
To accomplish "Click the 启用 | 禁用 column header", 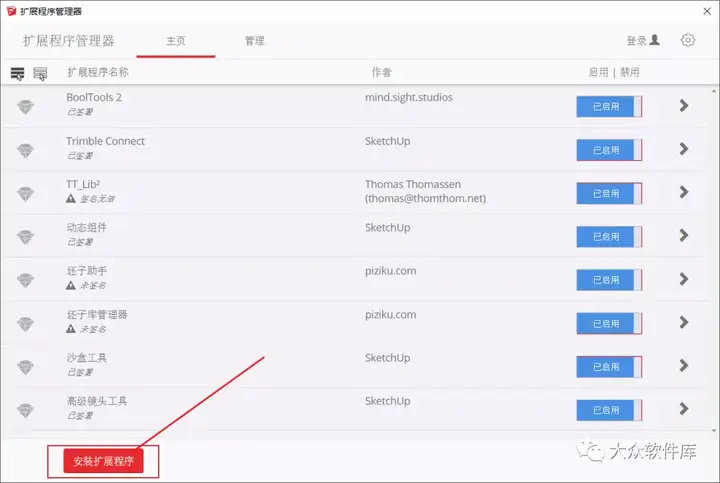I will pos(614,72).
